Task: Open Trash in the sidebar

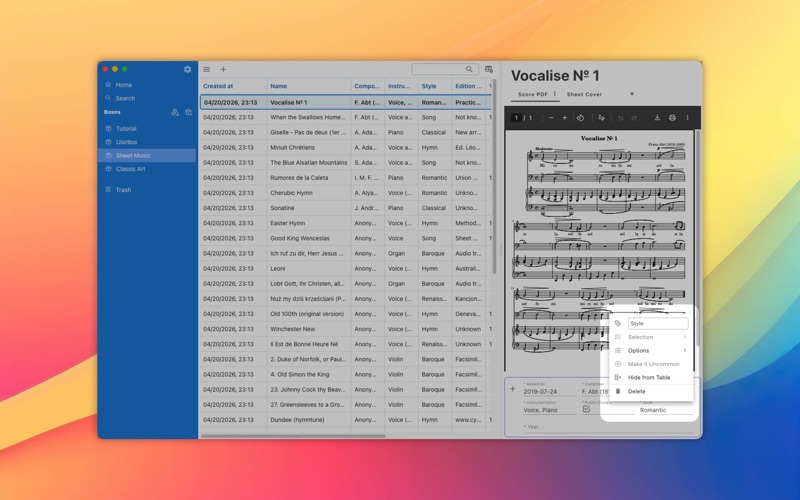Action: [x=123, y=190]
